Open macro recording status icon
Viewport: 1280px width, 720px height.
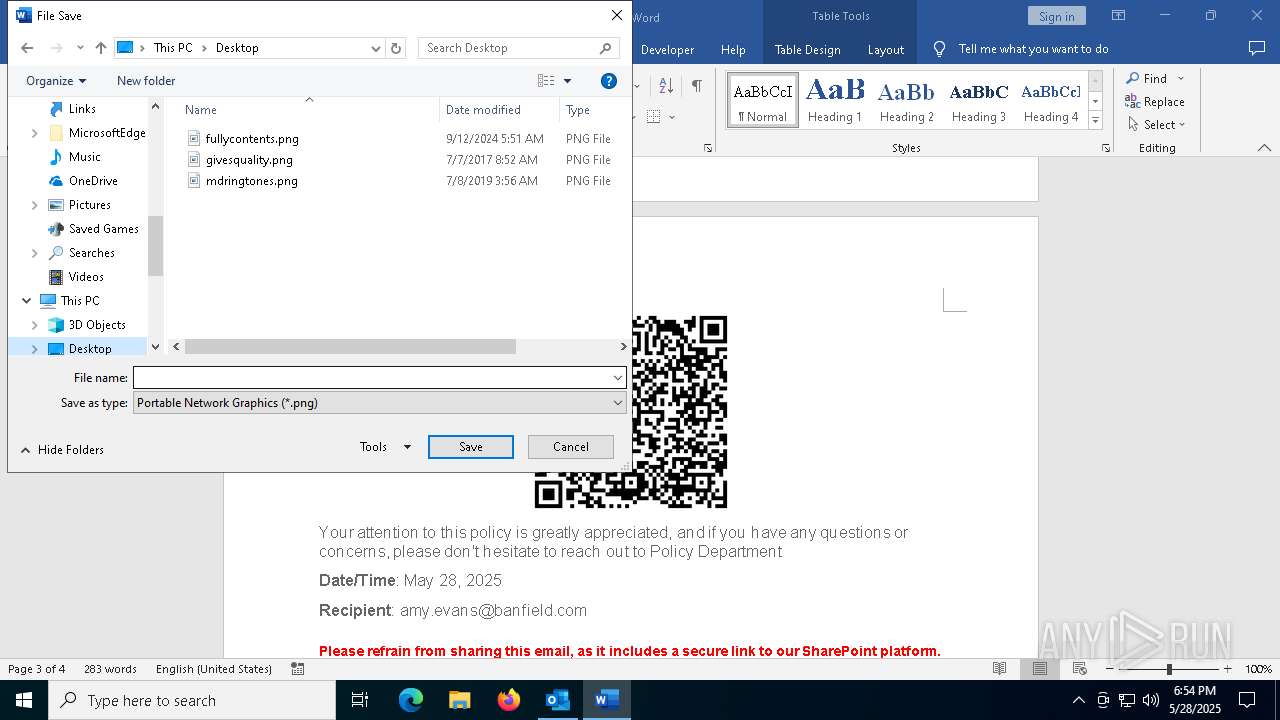[297, 669]
